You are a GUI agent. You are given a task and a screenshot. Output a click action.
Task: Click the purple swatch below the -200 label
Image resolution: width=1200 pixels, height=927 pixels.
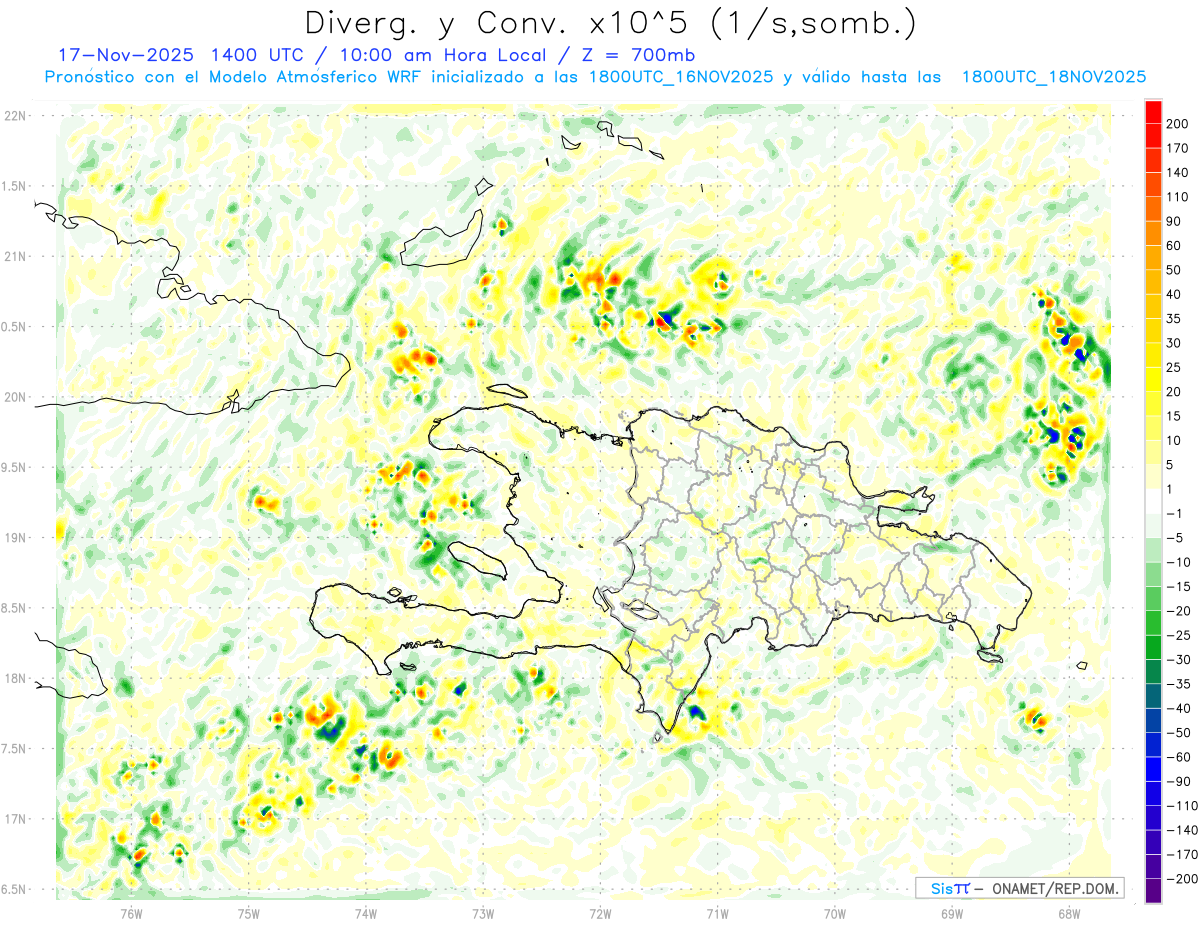1153,890
